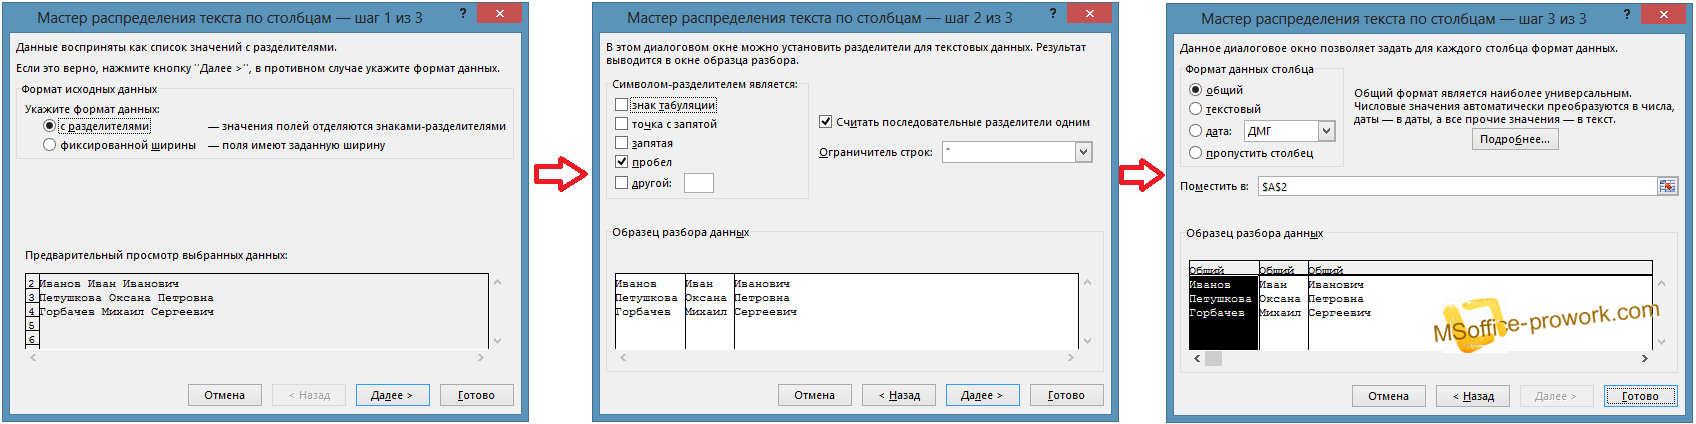The height and width of the screenshot is (424, 1696).
Task: Choose the 'текстовый' column format radio
Action: tap(1195, 109)
